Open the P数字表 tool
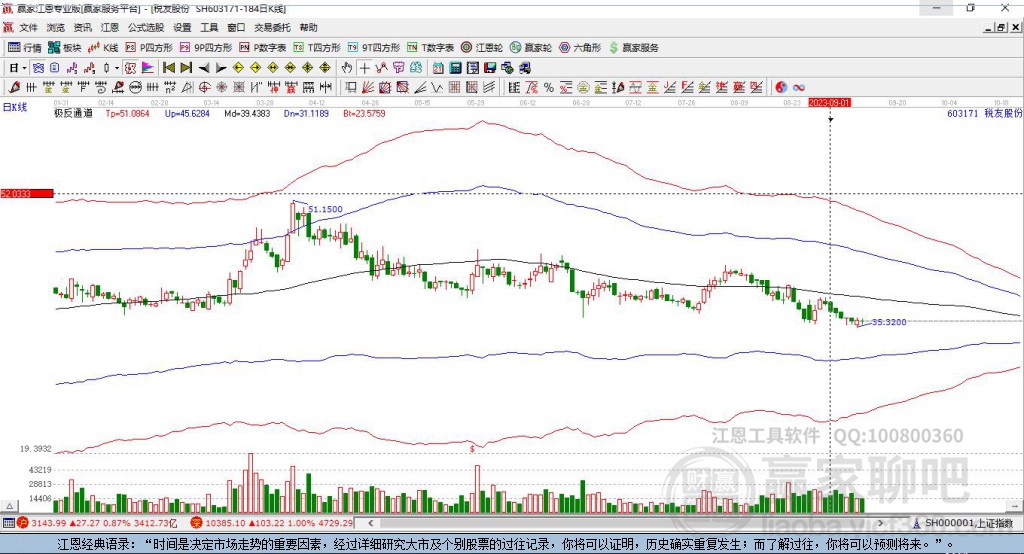This screenshot has height=554, width=1024. click(x=263, y=48)
